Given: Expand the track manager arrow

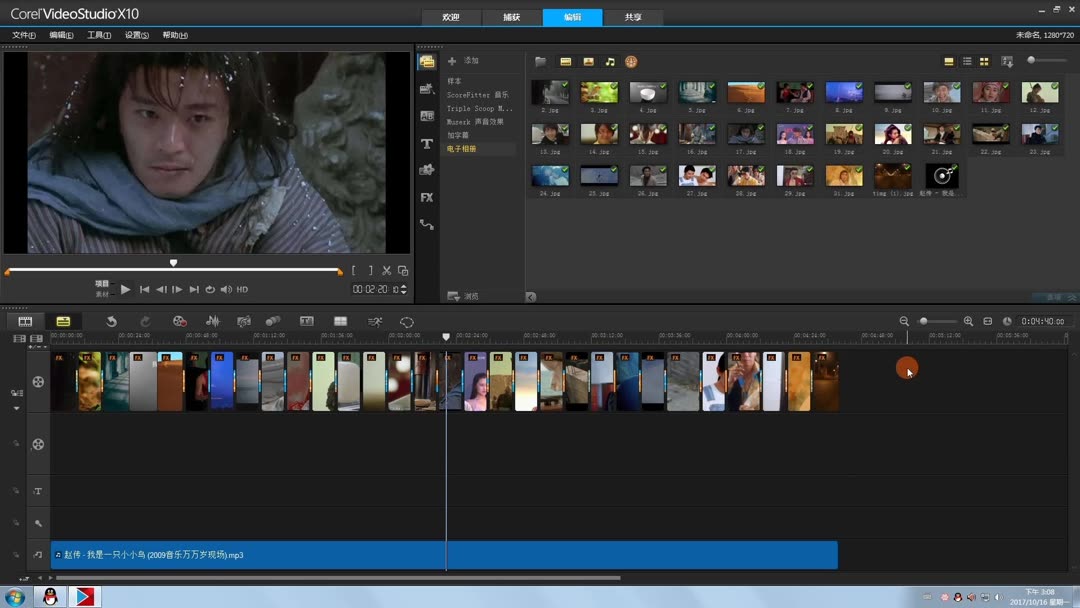Looking at the screenshot, I should click(x=16, y=408).
